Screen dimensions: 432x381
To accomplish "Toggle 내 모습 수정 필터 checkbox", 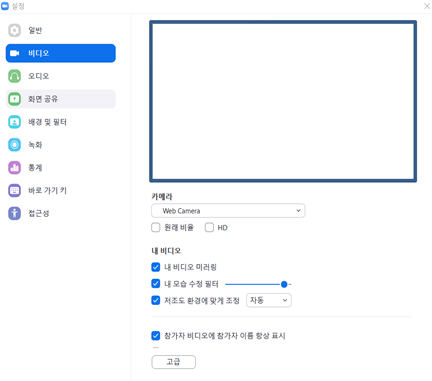I will click(x=156, y=284).
